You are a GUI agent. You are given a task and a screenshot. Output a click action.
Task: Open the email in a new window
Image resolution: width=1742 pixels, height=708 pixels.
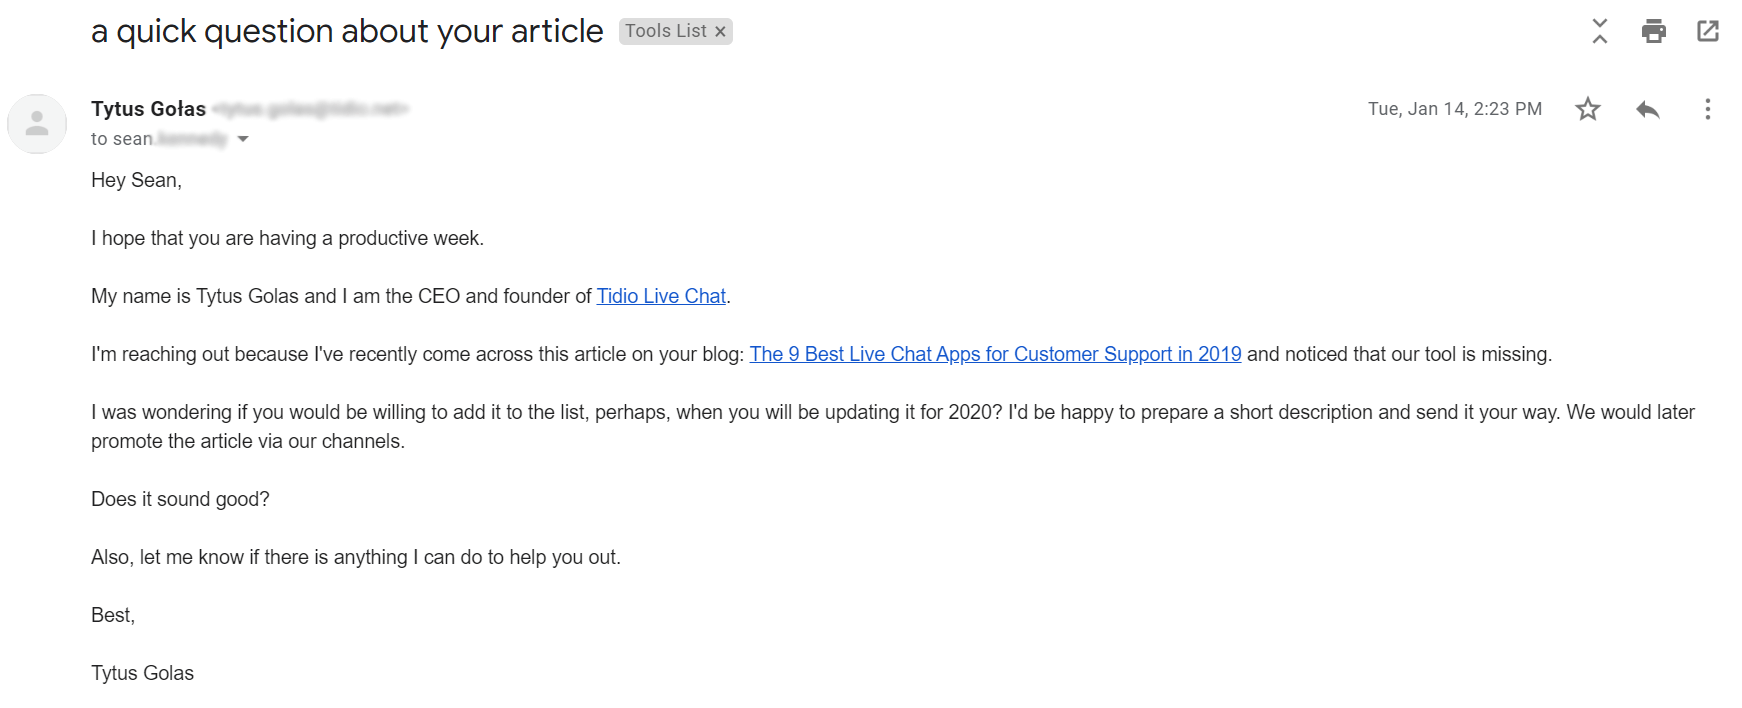tap(1708, 31)
